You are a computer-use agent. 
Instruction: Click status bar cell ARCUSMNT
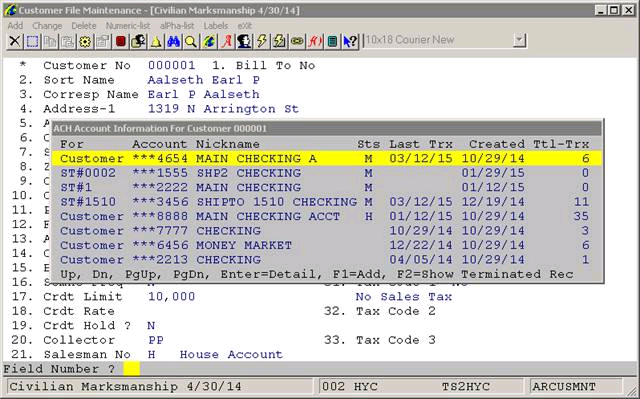tap(576, 386)
